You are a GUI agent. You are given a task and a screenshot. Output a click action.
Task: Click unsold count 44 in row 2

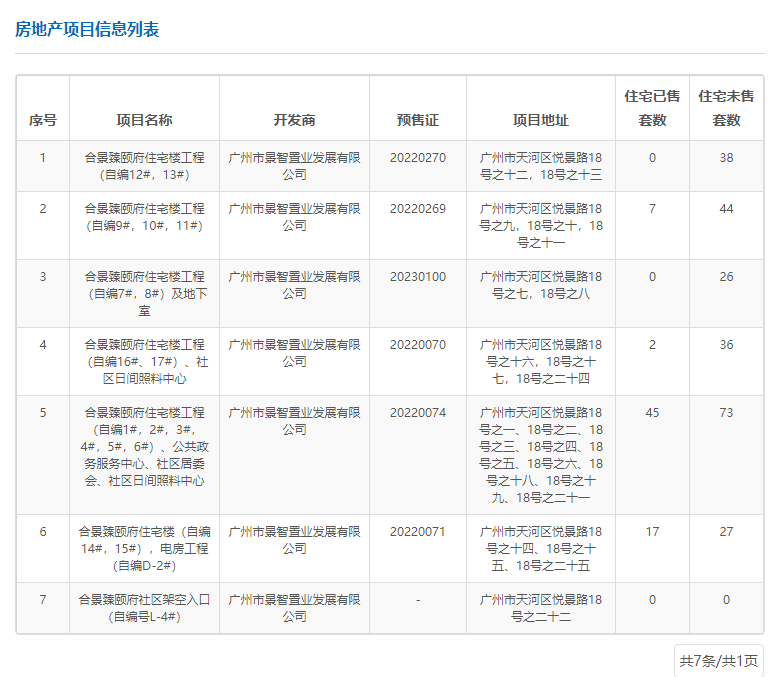[726, 209]
